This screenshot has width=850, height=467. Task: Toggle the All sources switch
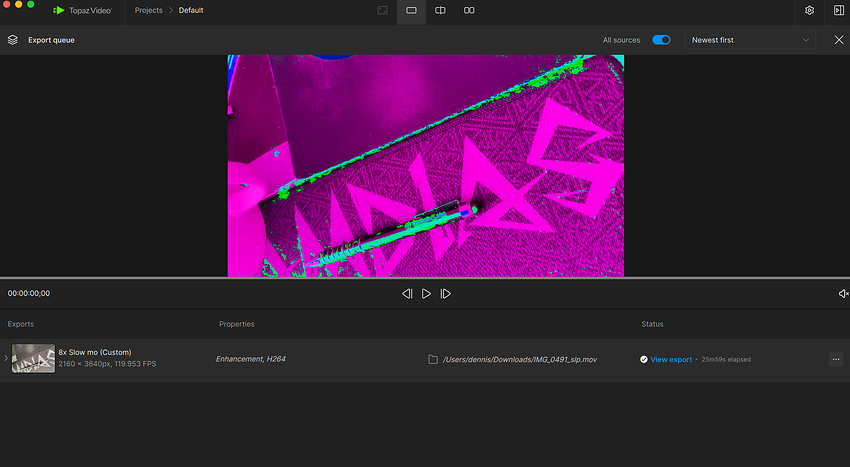tap(661, 40)
